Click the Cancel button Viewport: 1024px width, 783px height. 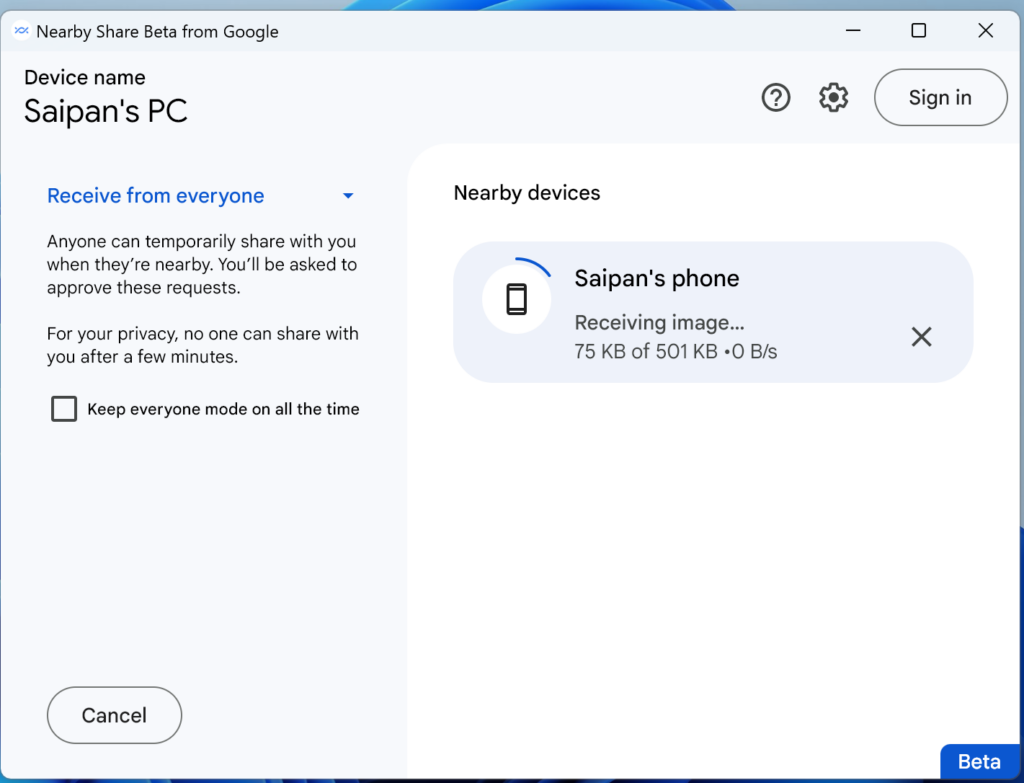pyautogui.click(x=114, y=715)
